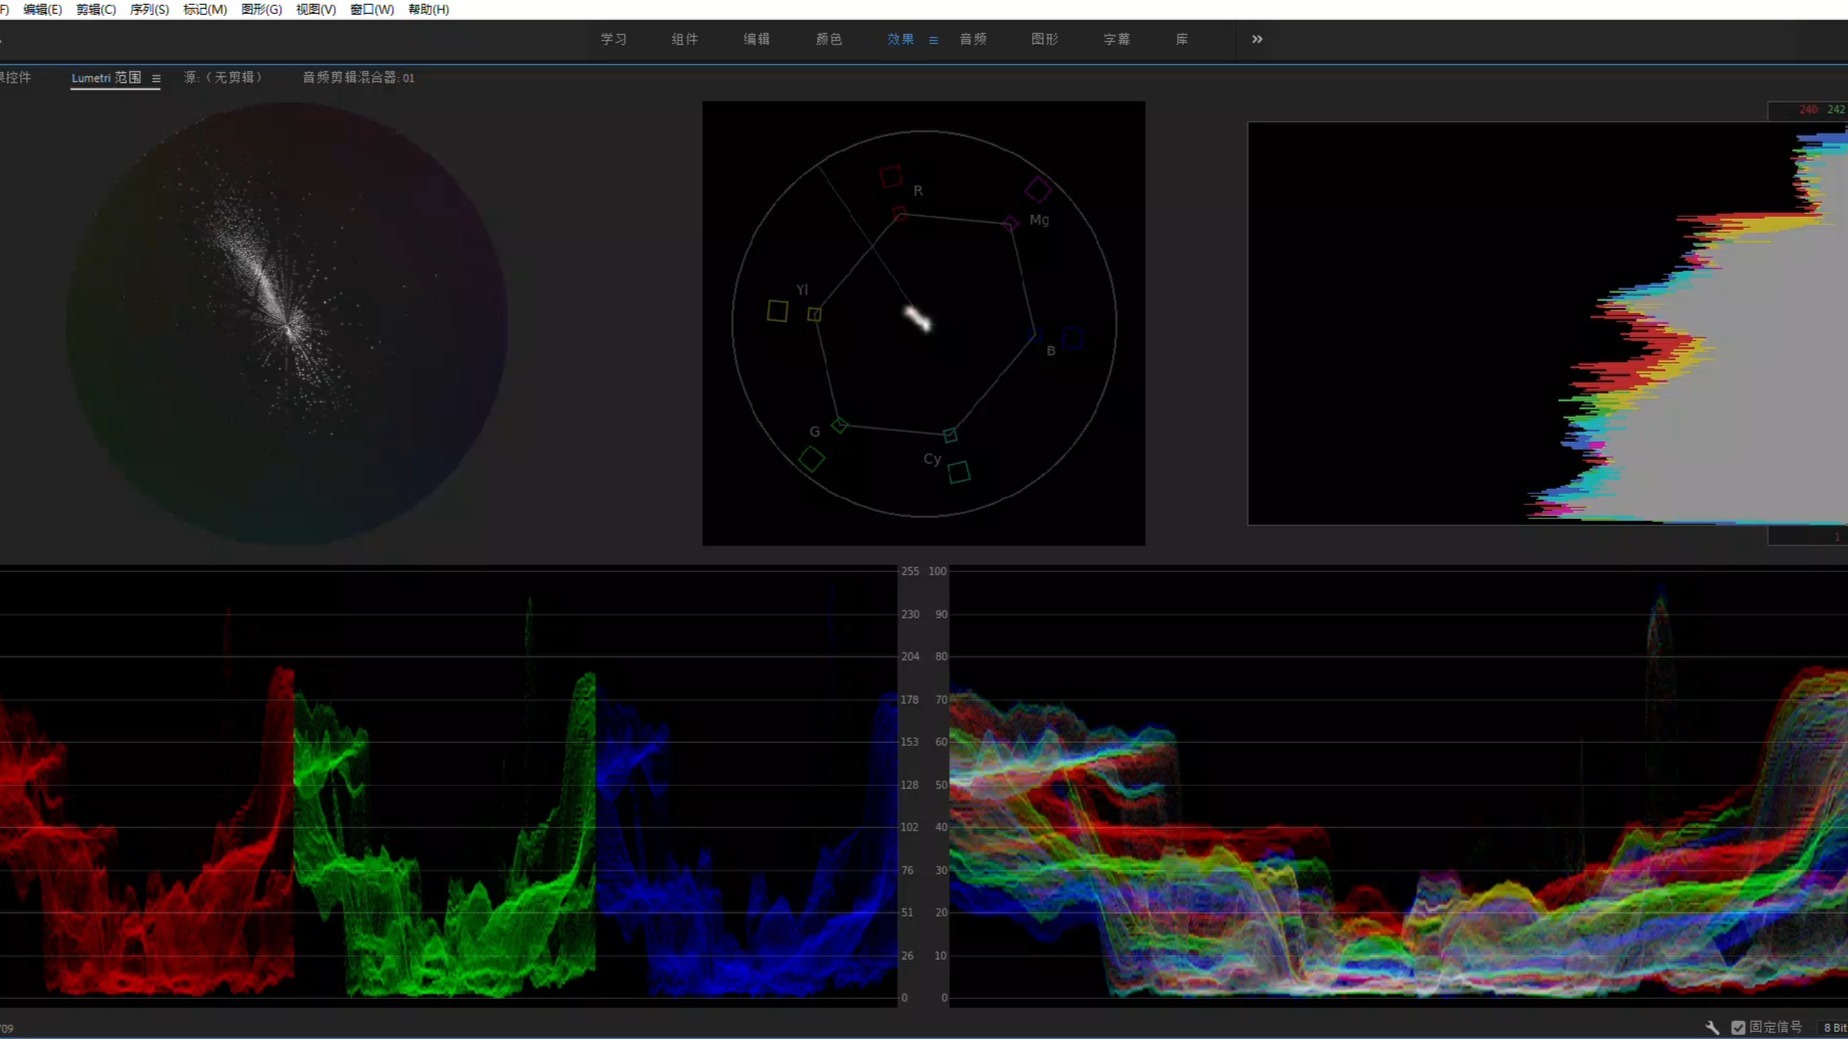Screen dimensions: 1848x1039
Task: Switch to the 学习 workspace
Action: [x=613, y=39]
